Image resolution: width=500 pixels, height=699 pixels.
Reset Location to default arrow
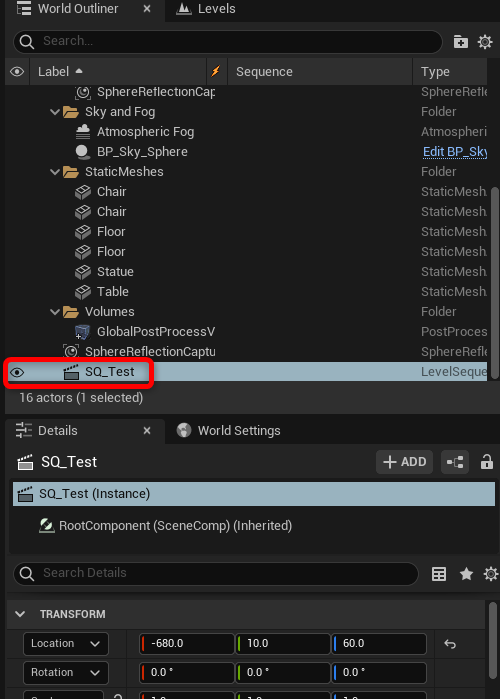point(450,644)
